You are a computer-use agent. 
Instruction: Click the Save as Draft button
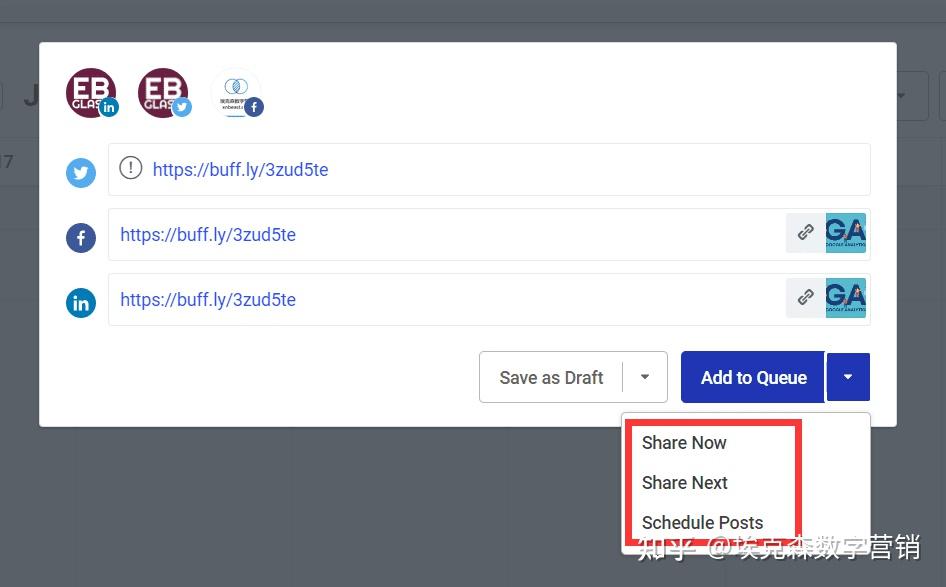551,377
